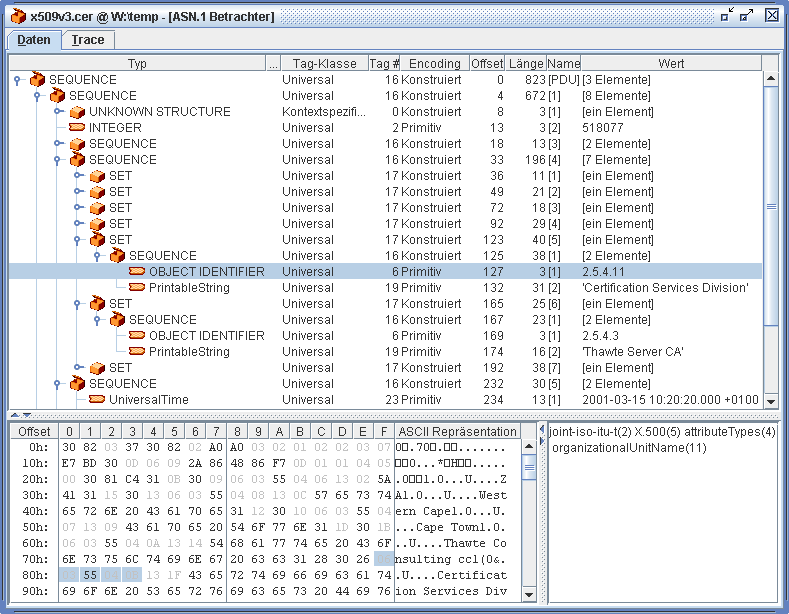Screen dimensions: 789x614
Task: Select the UniversalTime row
Action: (385, 400)
